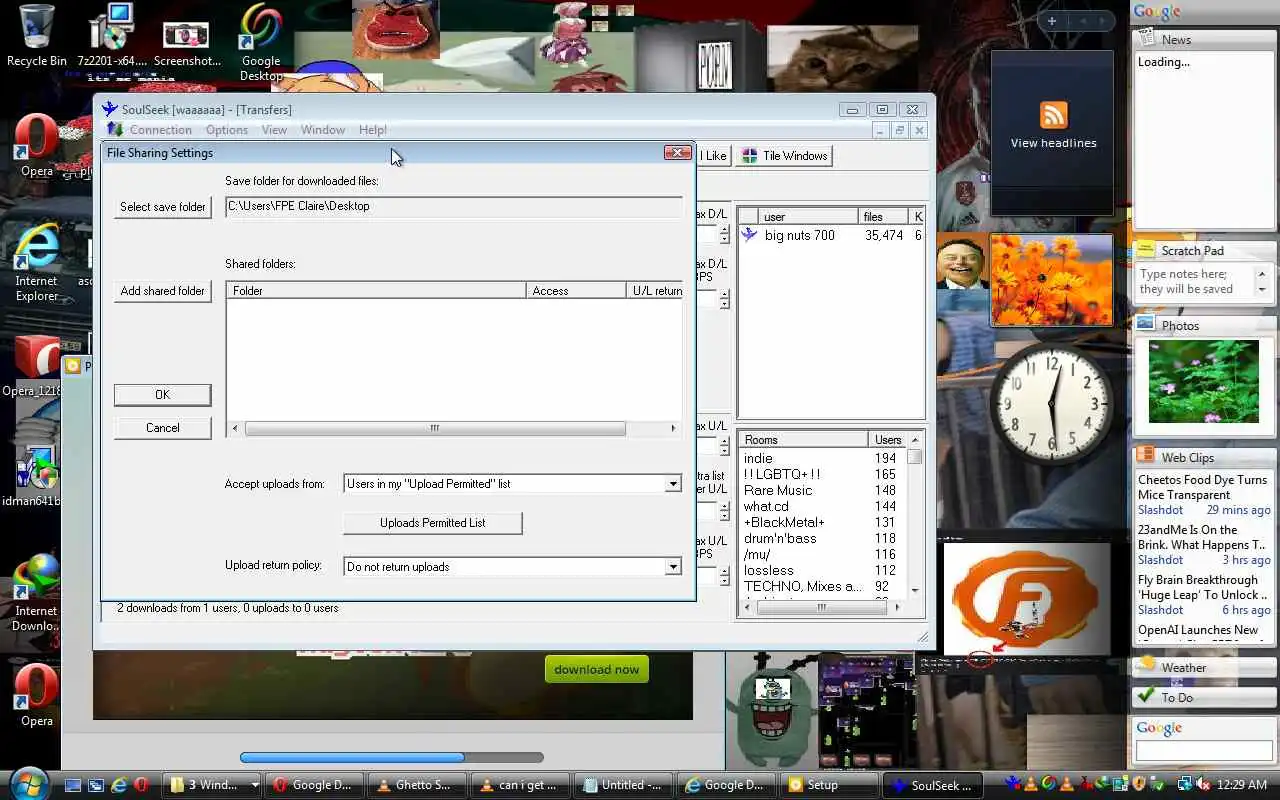This screenshot has width=1280, height=800.
Task: Open the 'Upload return policy' dropdown
Action: tap(672, 567)
